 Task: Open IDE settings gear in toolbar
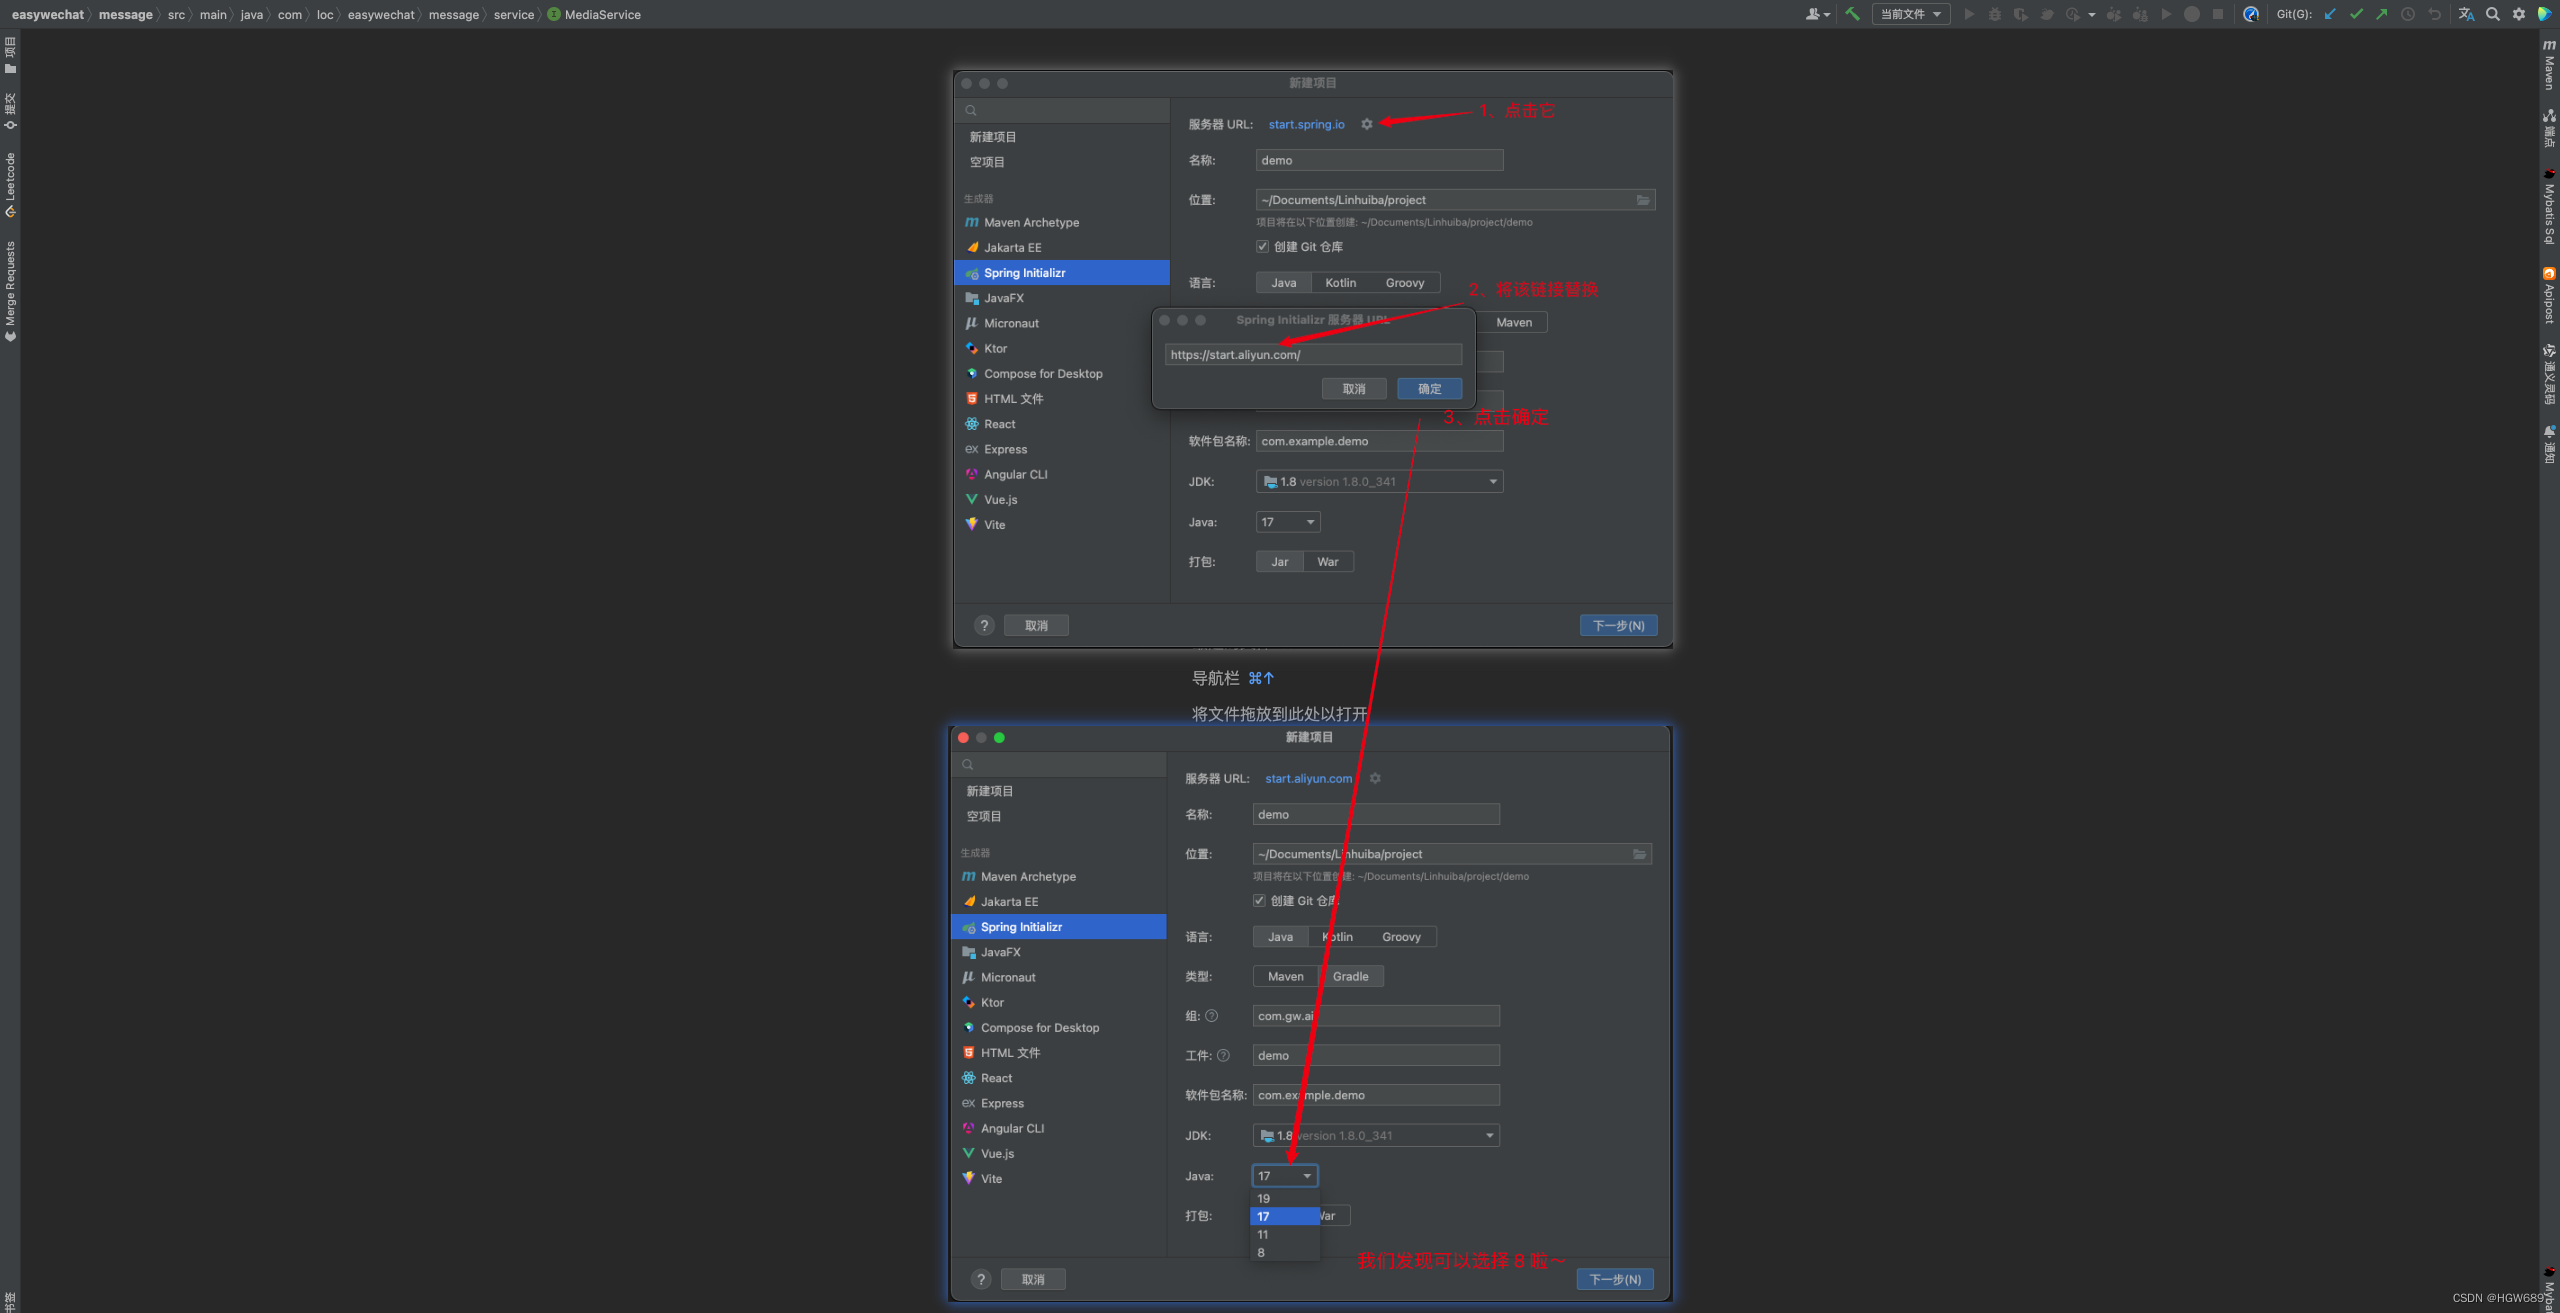2519,14
